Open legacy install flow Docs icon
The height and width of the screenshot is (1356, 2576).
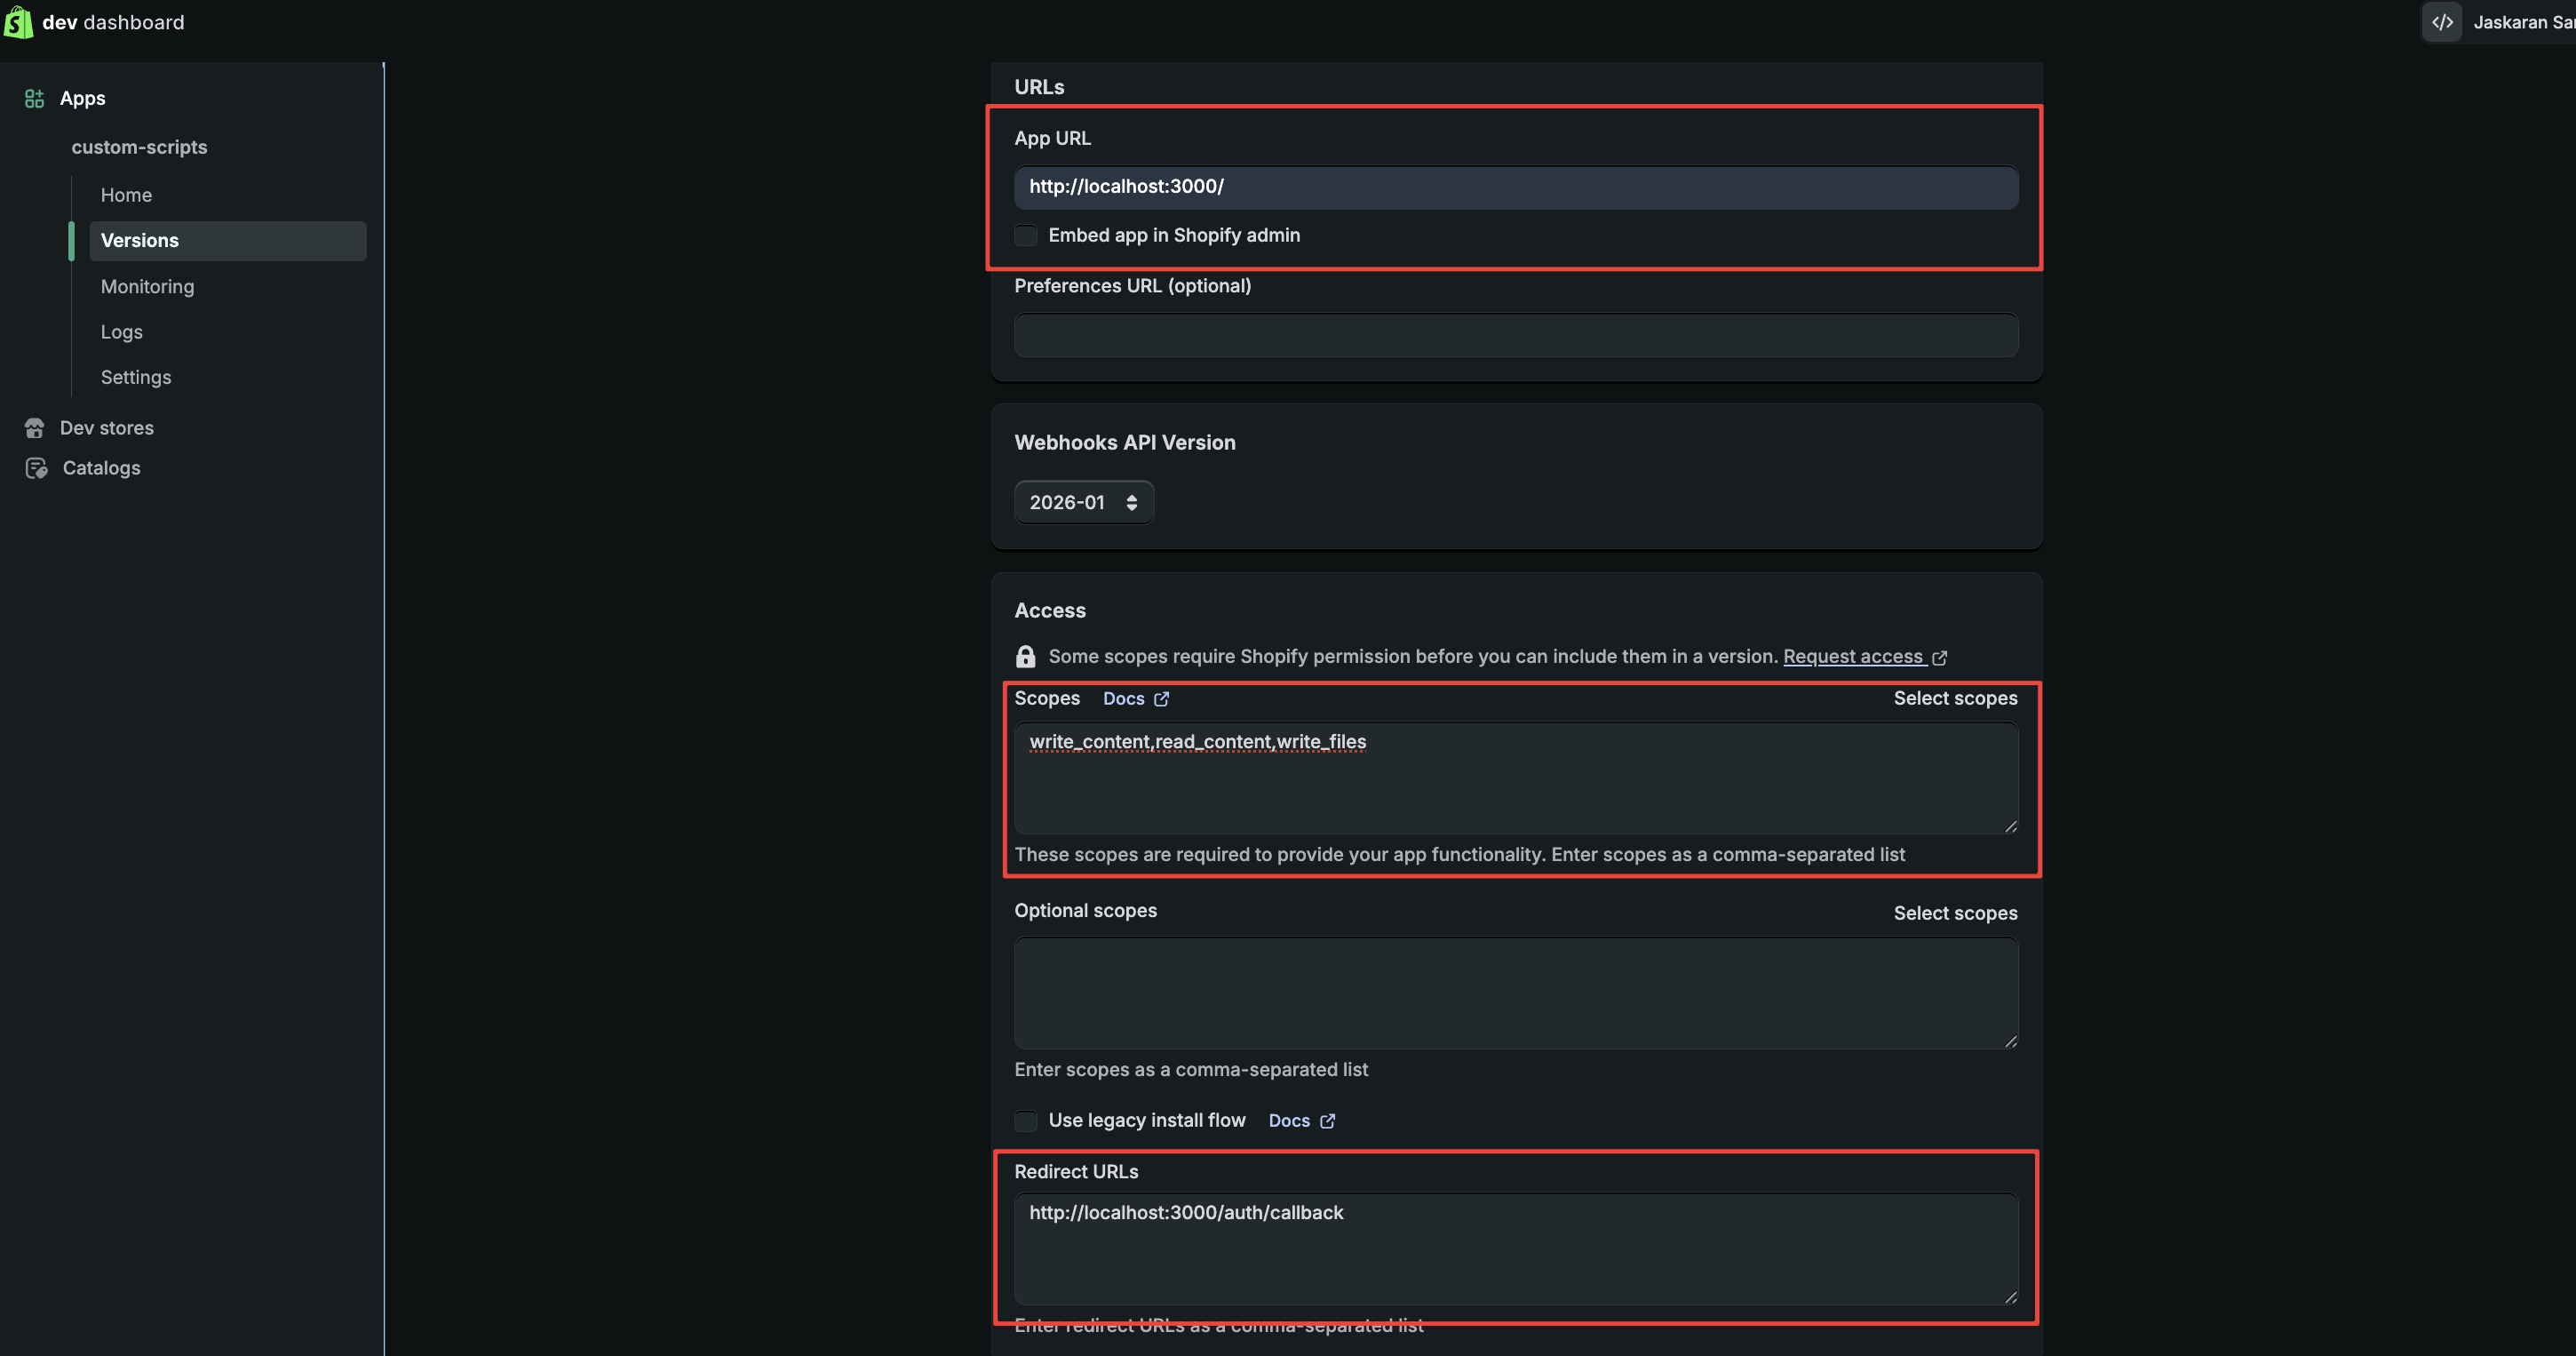coord(1327,1121)
